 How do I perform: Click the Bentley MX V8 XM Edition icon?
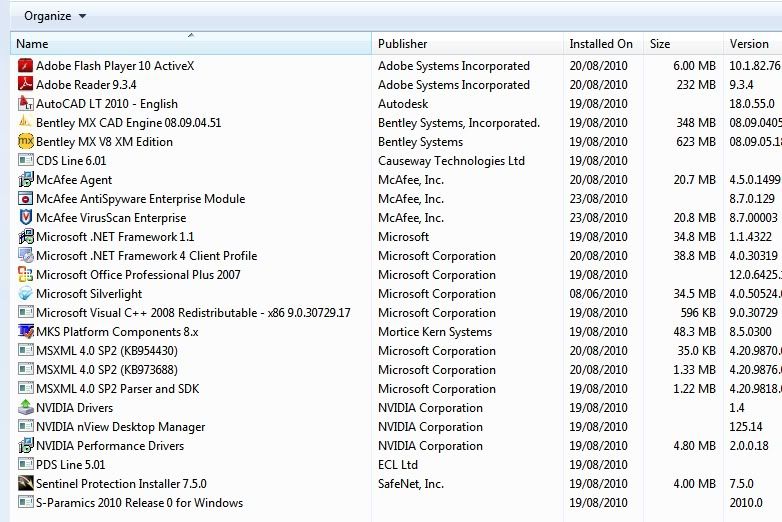pyautogui.click(x=25, y=142)
